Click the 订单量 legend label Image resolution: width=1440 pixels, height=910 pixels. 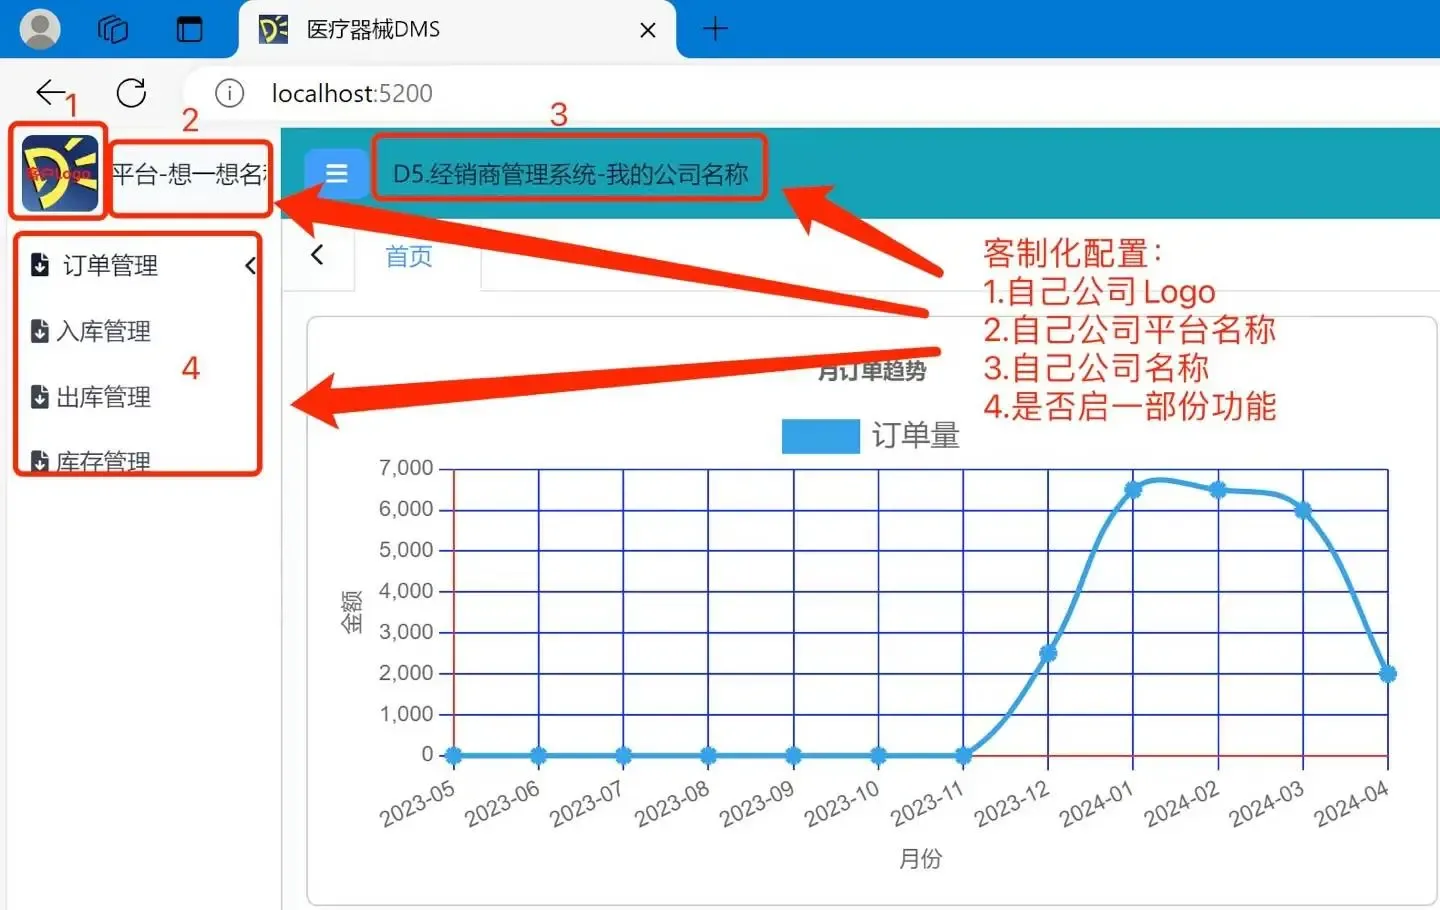point(916,436)
